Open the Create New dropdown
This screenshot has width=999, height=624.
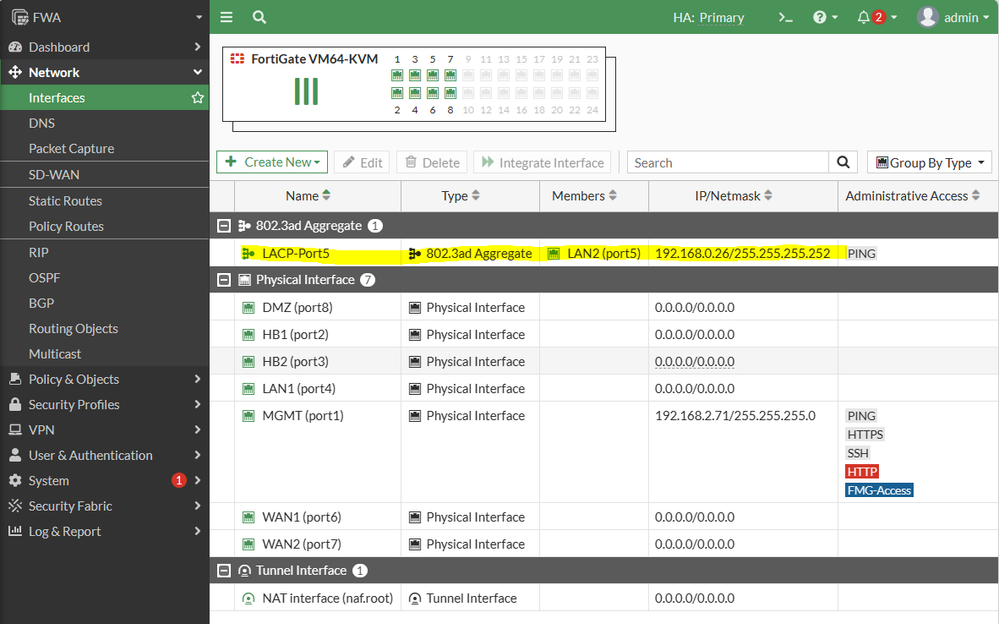(272, 162)
